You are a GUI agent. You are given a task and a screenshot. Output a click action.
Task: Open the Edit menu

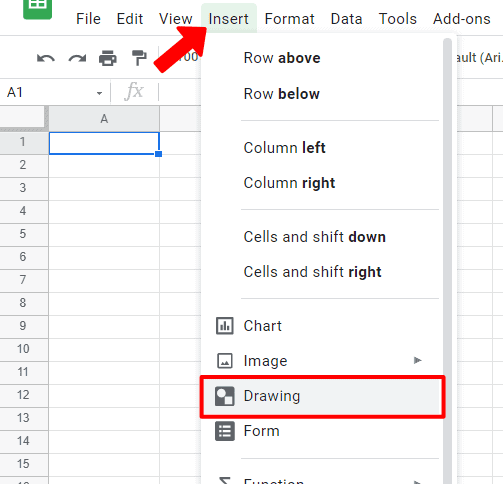coord(130,19)
